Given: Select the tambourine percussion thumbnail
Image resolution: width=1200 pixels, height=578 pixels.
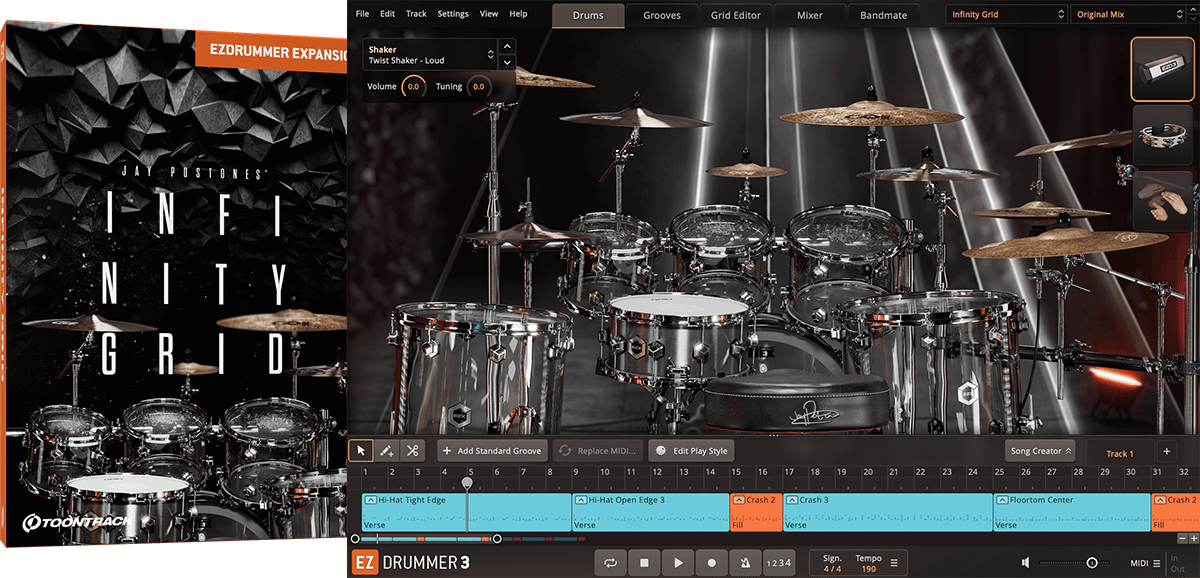Looking at the screenshot, I should click(1162, 136).
